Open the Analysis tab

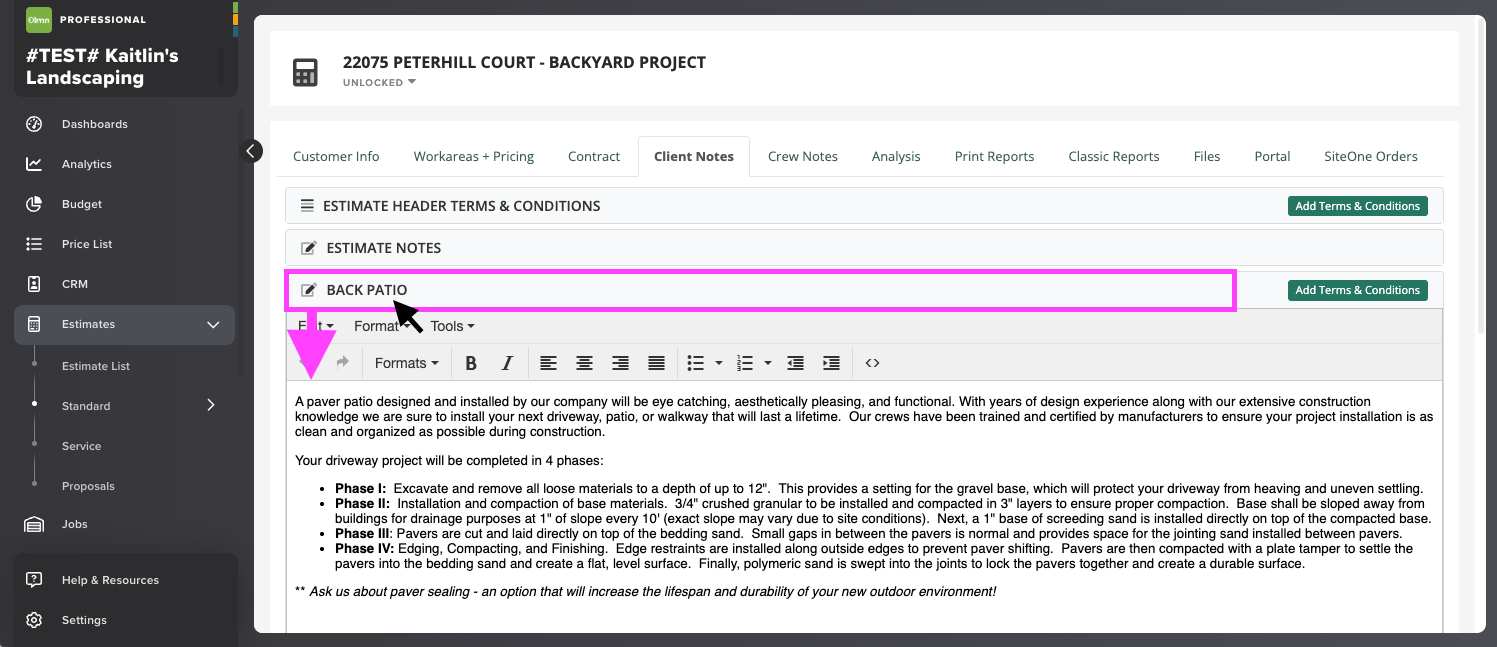coord(896,156)
